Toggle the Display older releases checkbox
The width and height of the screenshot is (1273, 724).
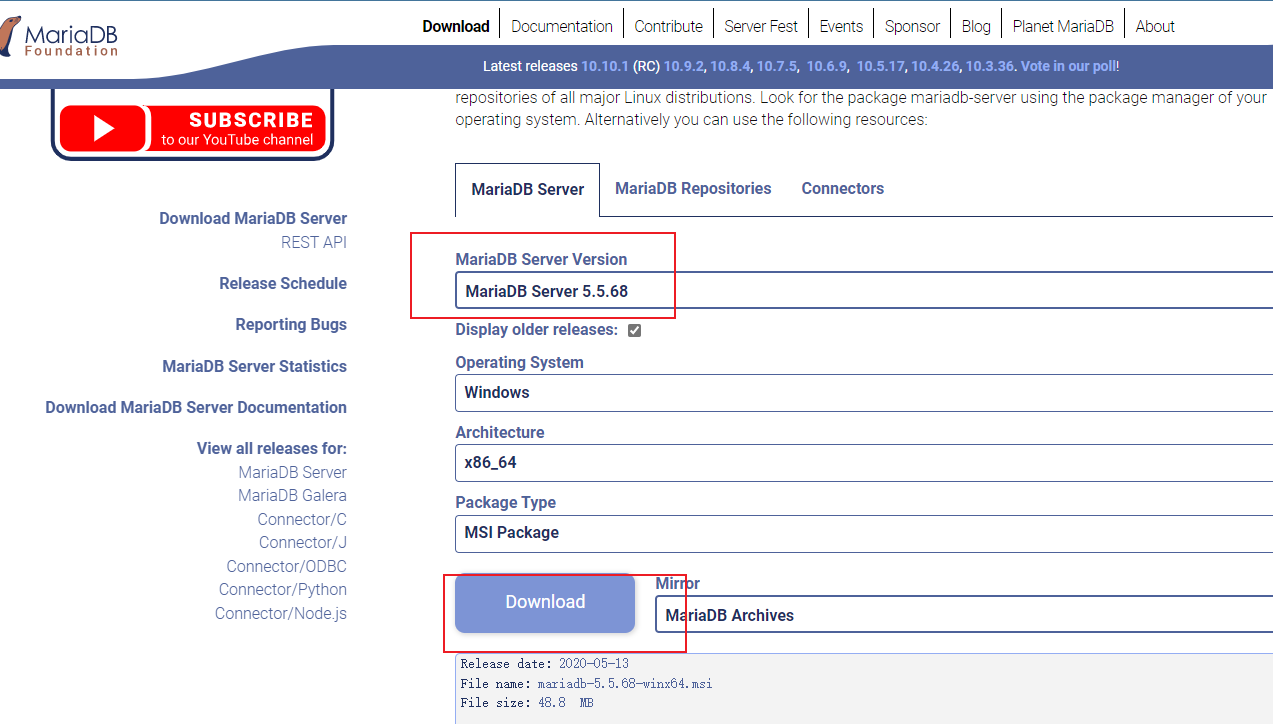(x=634, y=330)
